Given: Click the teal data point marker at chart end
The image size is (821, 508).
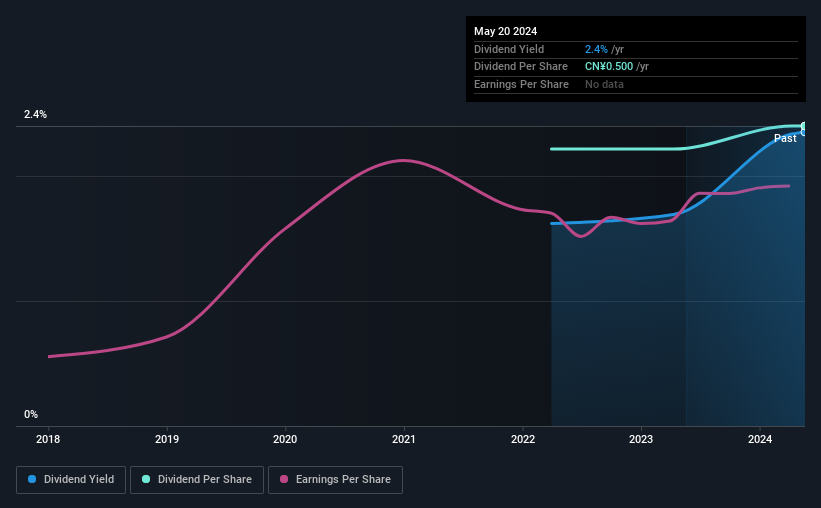Looking at the screenshot, I should 804,126.
